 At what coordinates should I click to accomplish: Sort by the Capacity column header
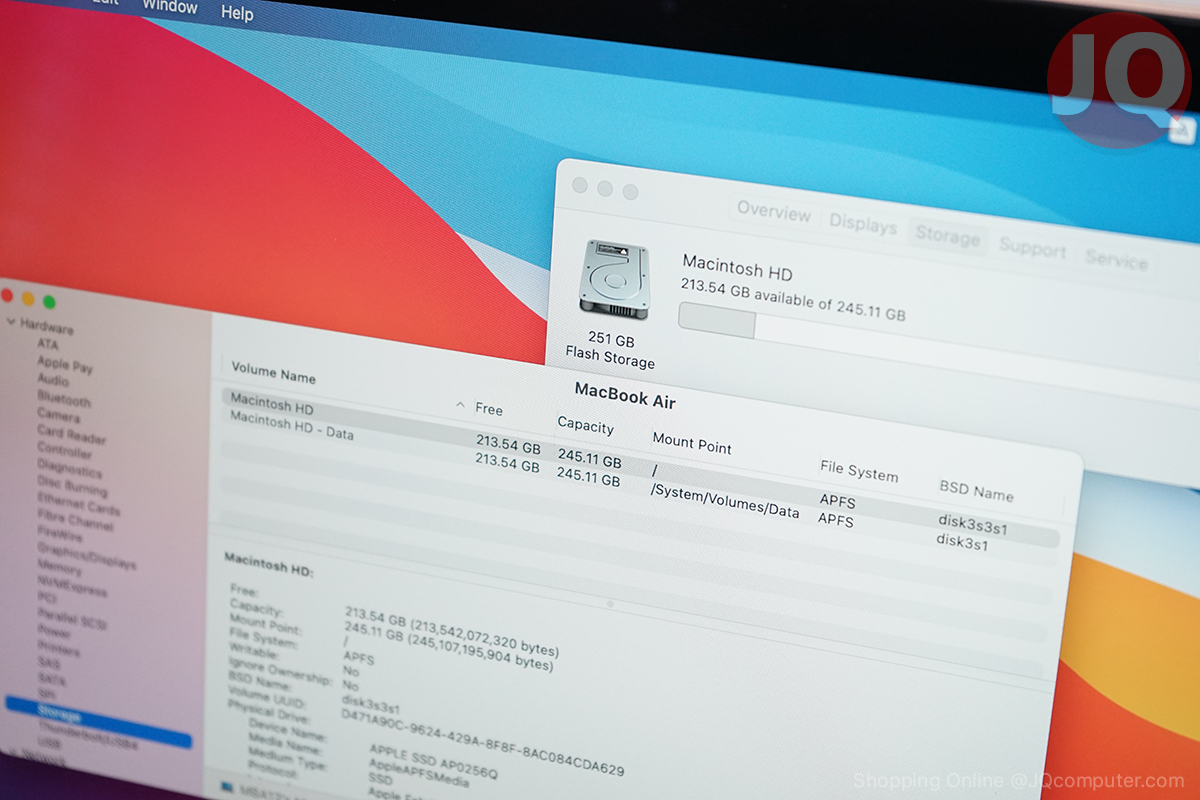click(x=586, y=425)
